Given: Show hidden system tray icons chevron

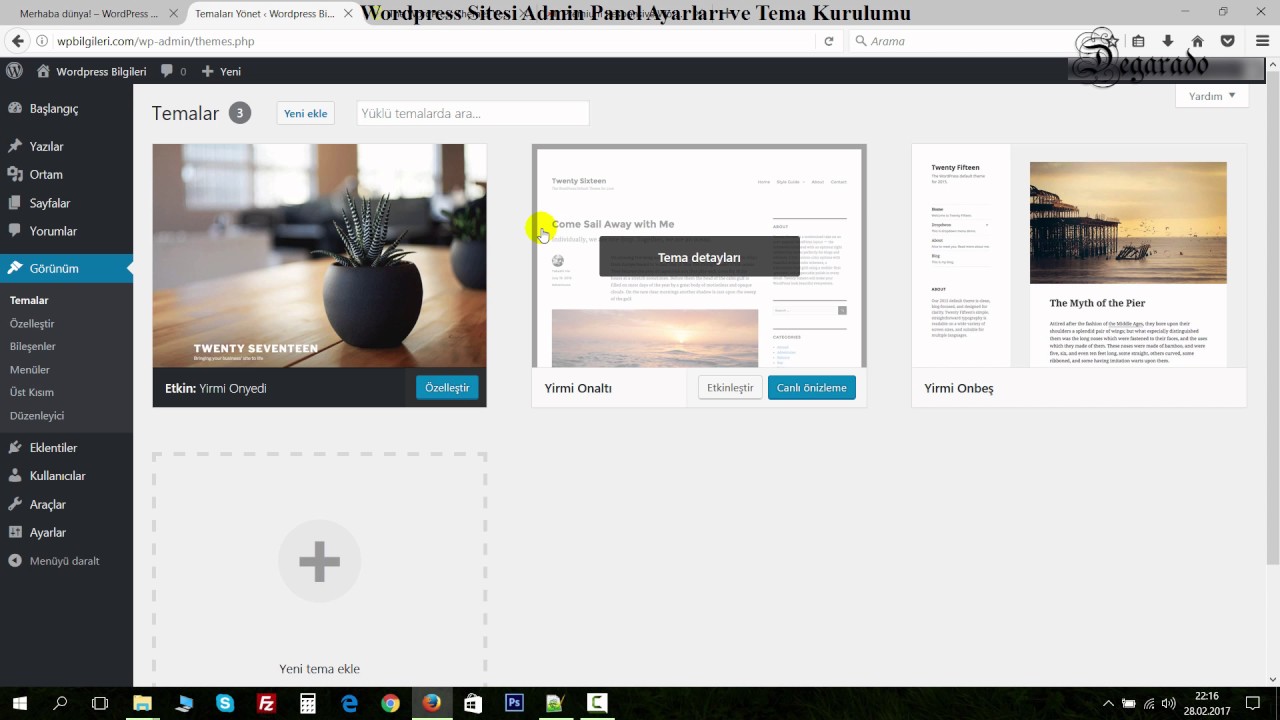Looking at the screenshot, I should [1108, 703].
